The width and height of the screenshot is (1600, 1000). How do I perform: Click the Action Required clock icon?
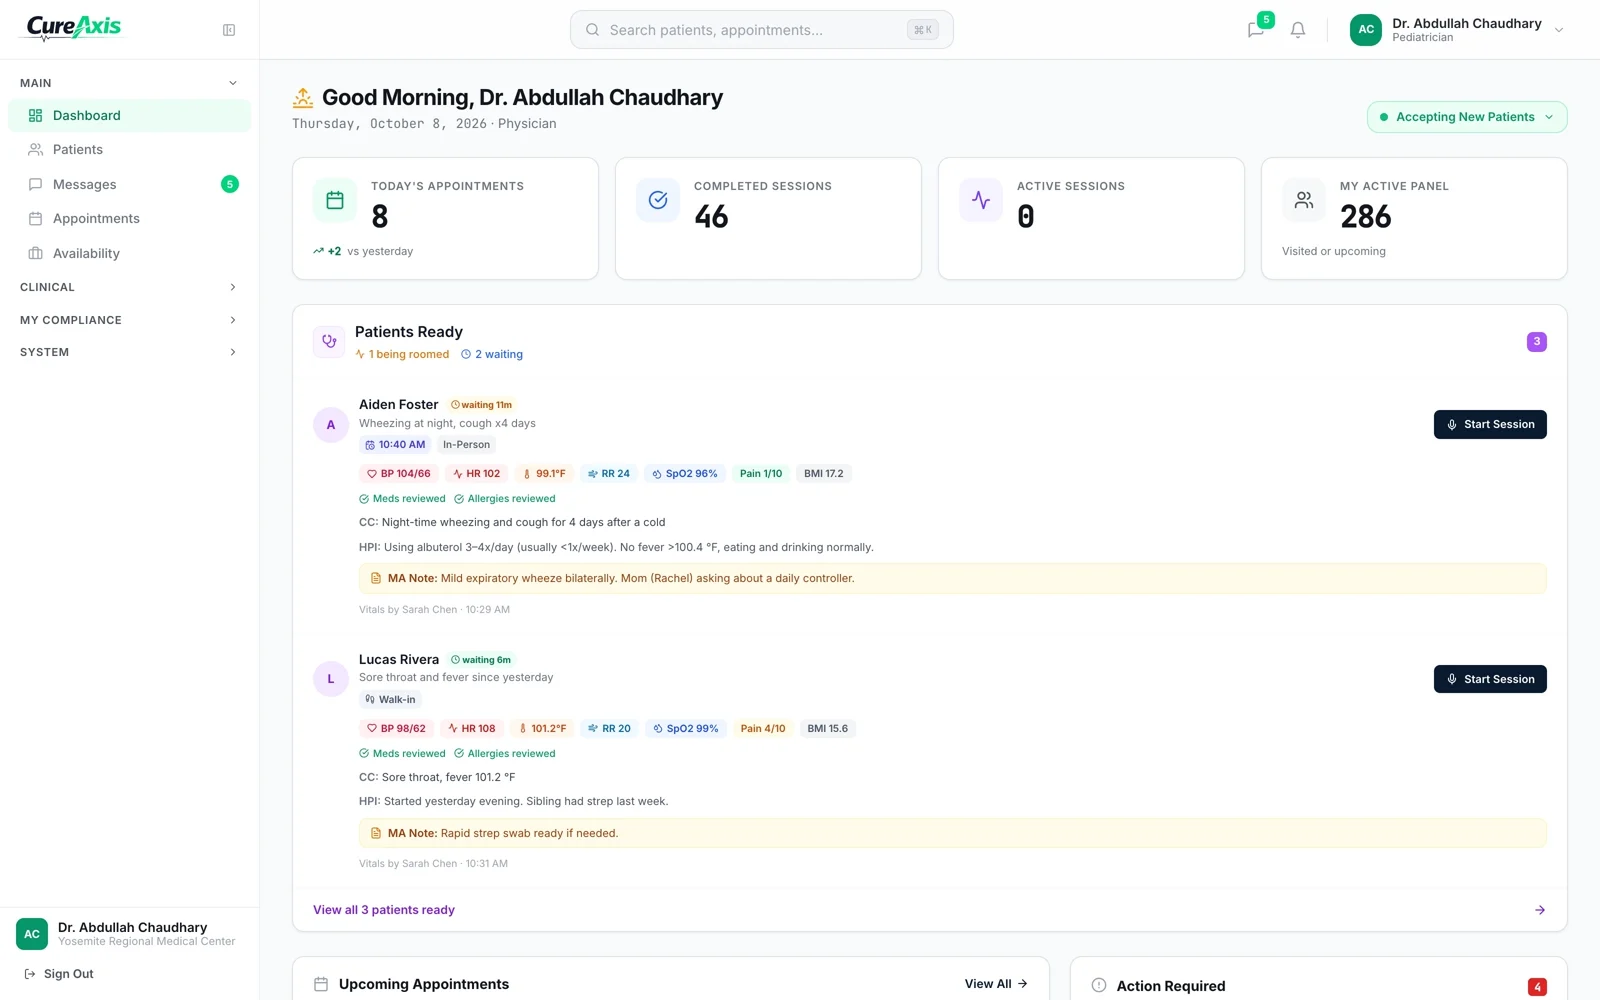click(1099, 985)
